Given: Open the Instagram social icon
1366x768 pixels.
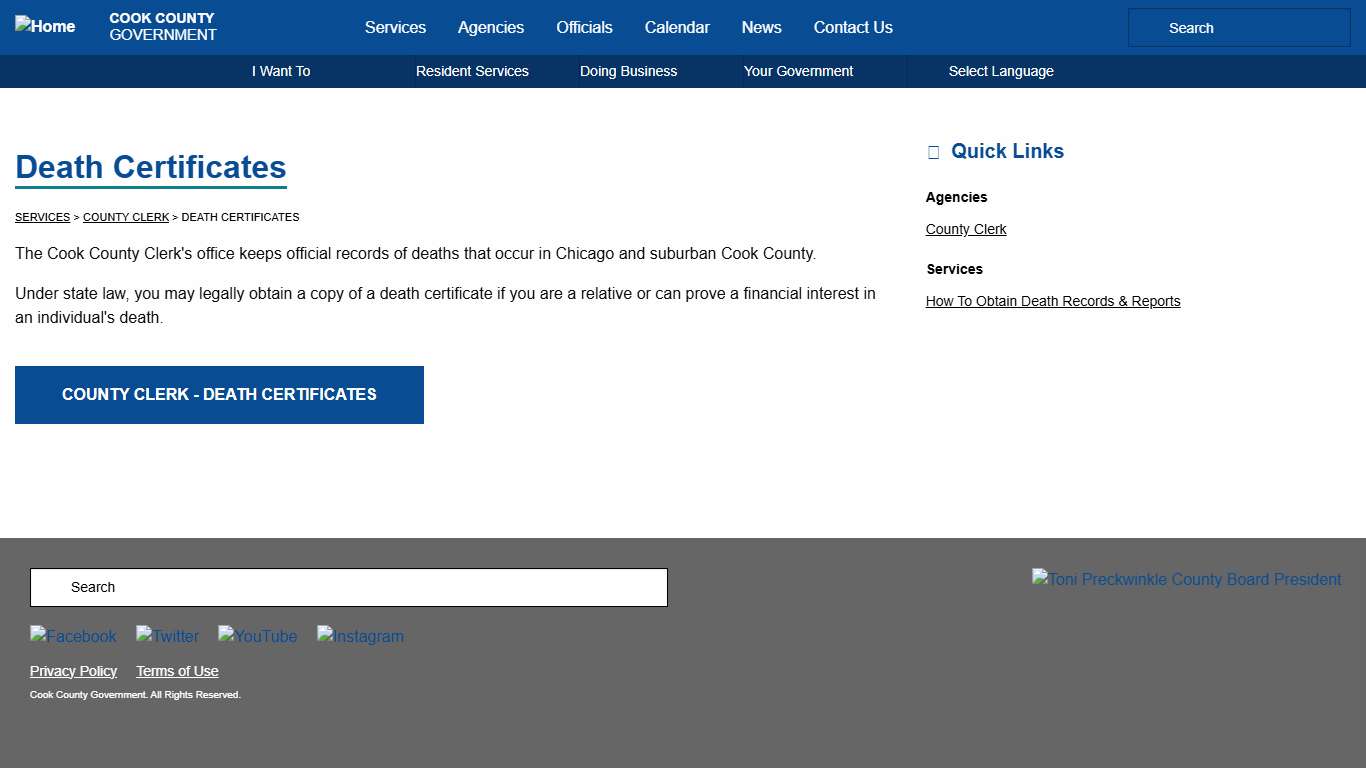Looking at the screenshot, I should tap(360, 636).
